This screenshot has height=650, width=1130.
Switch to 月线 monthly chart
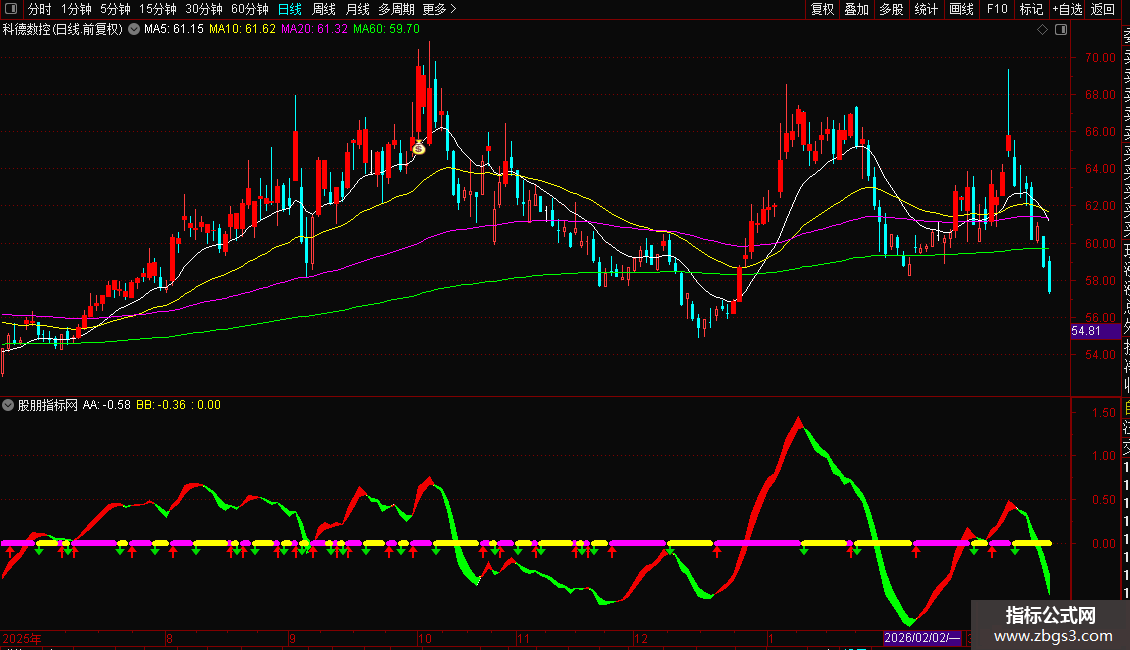357,9
